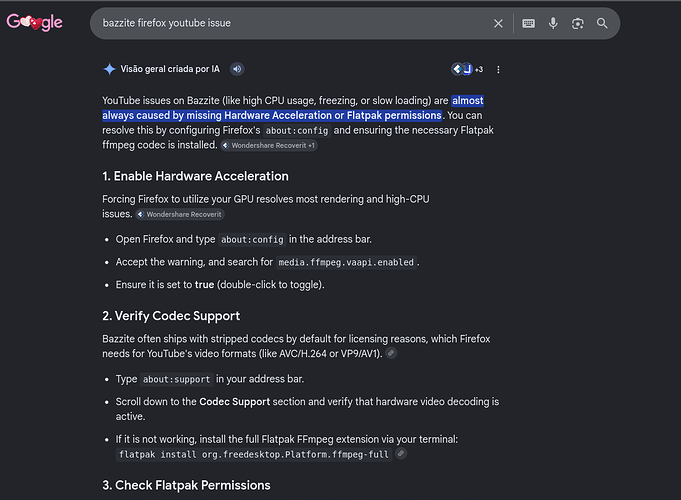Submit search with magnifying glass icon
Screen dimensions: 681x500
(x=602, y=23)
